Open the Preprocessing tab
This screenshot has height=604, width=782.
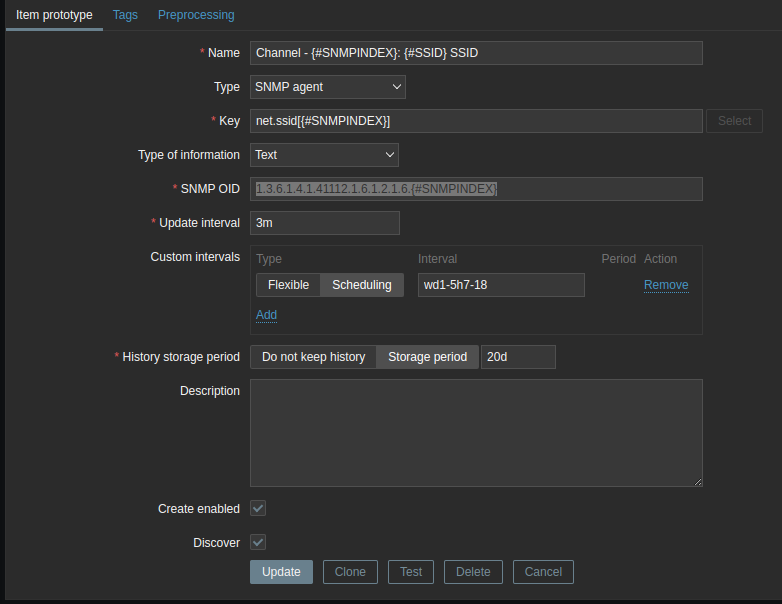pyautogui.click(x=196, y=15)
